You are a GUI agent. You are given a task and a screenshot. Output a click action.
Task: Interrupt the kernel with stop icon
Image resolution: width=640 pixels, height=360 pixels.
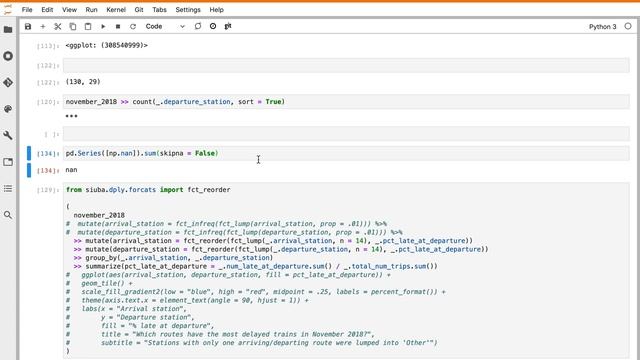point(118,27)
